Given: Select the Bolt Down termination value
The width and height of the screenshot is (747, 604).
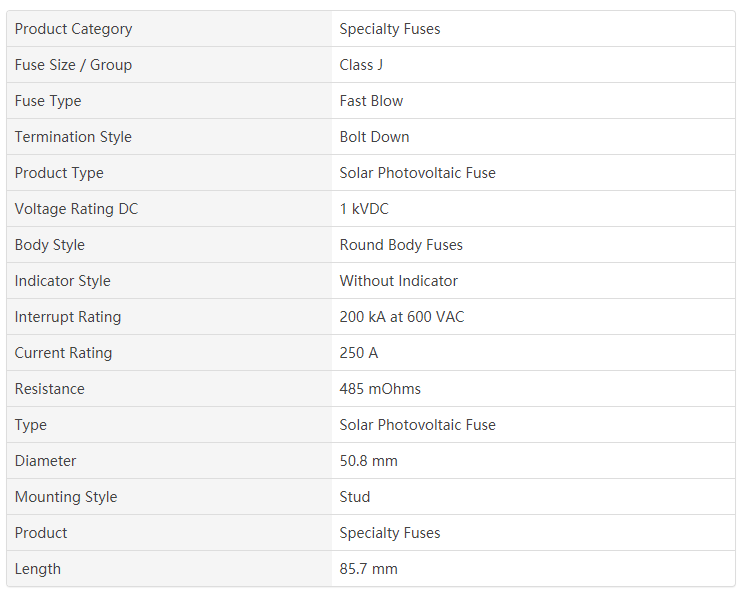Looking at the screenshot, I should click(374, 137).
